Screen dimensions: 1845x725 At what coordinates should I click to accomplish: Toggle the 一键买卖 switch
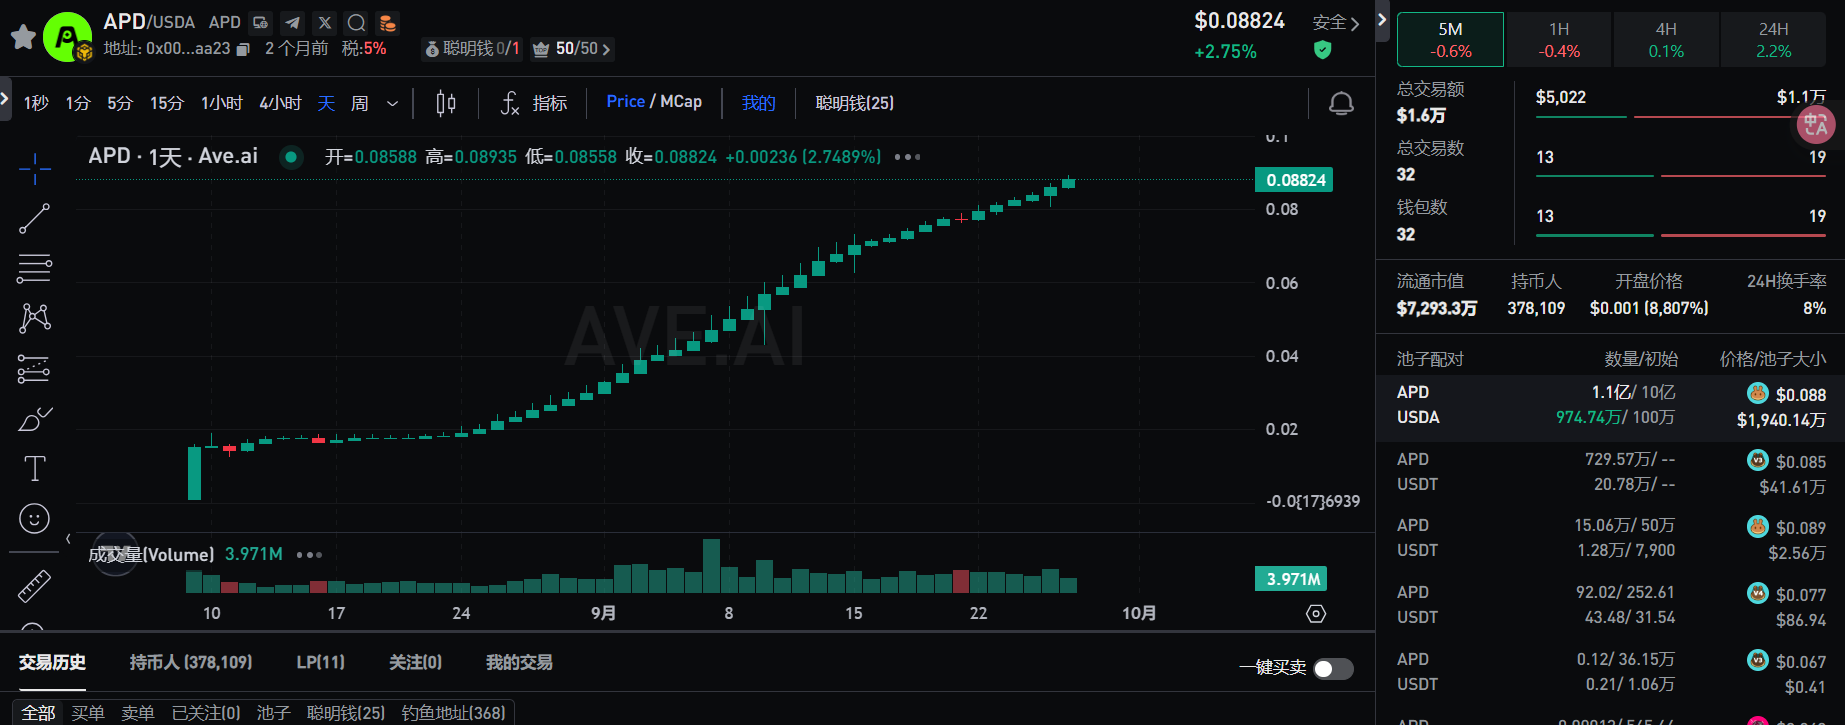[x=1332, y=668]
